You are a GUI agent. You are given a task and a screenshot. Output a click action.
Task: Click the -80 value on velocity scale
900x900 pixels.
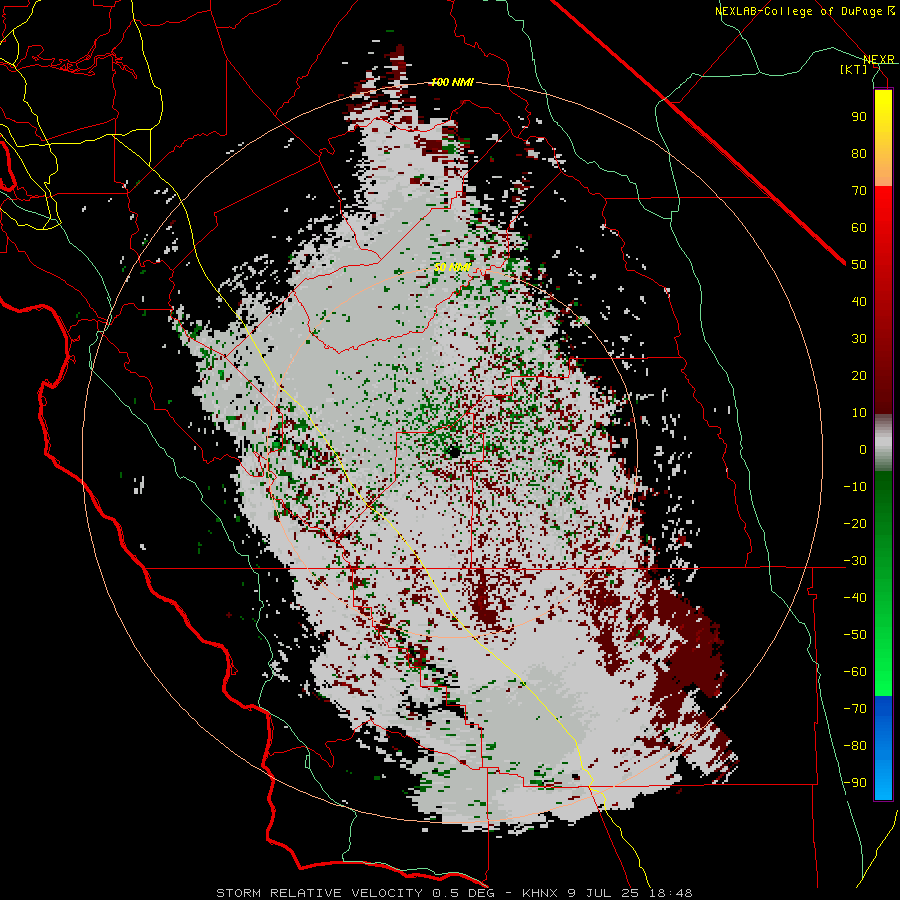click(x=855, y=746)
